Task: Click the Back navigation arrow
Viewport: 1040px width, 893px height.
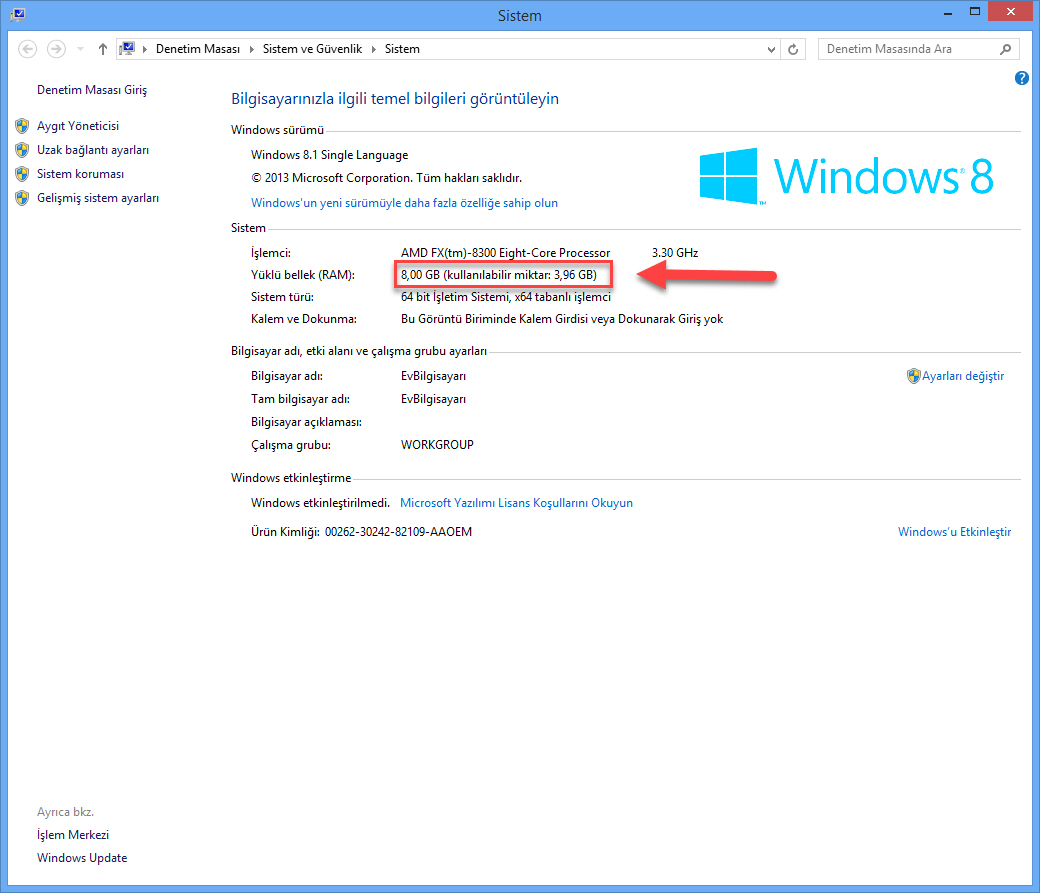Action: coord(27,49)
